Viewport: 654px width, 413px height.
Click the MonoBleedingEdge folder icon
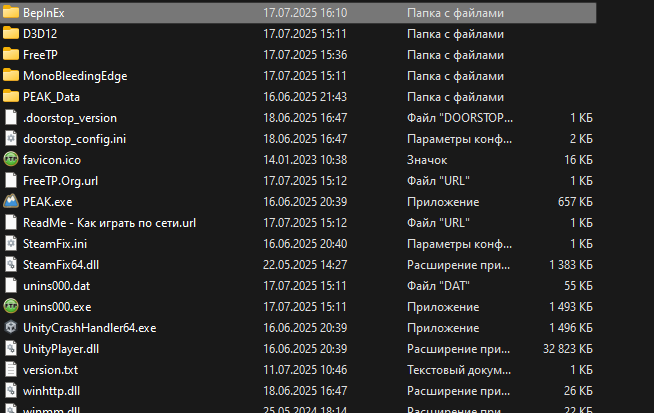click(11, 76)
